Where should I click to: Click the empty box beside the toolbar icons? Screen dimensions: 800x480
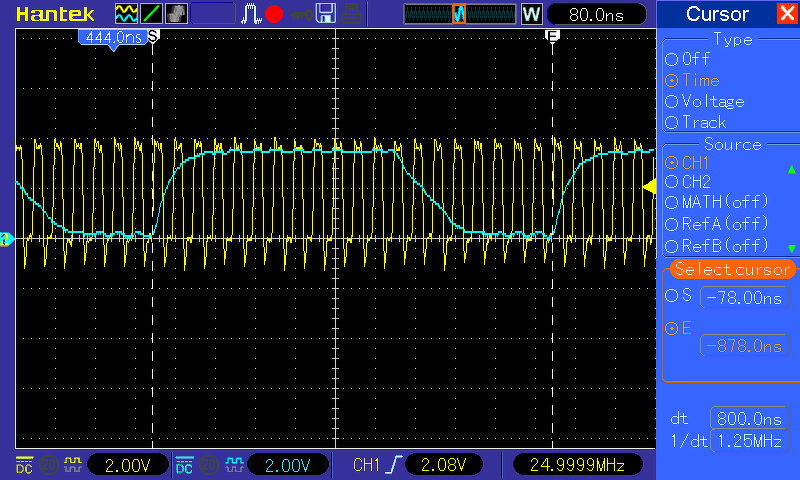(x=213, y=14)
